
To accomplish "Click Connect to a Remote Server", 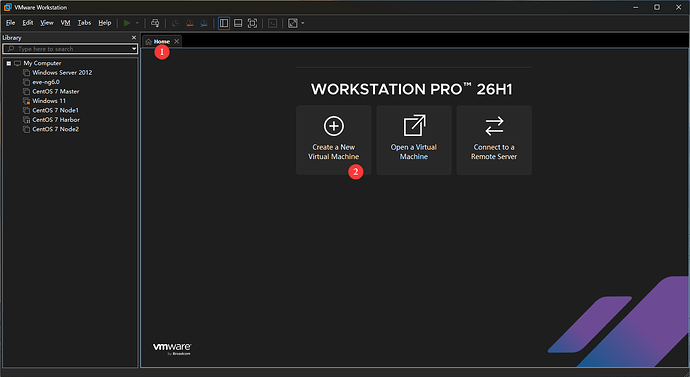I will [x=494, y=140].
